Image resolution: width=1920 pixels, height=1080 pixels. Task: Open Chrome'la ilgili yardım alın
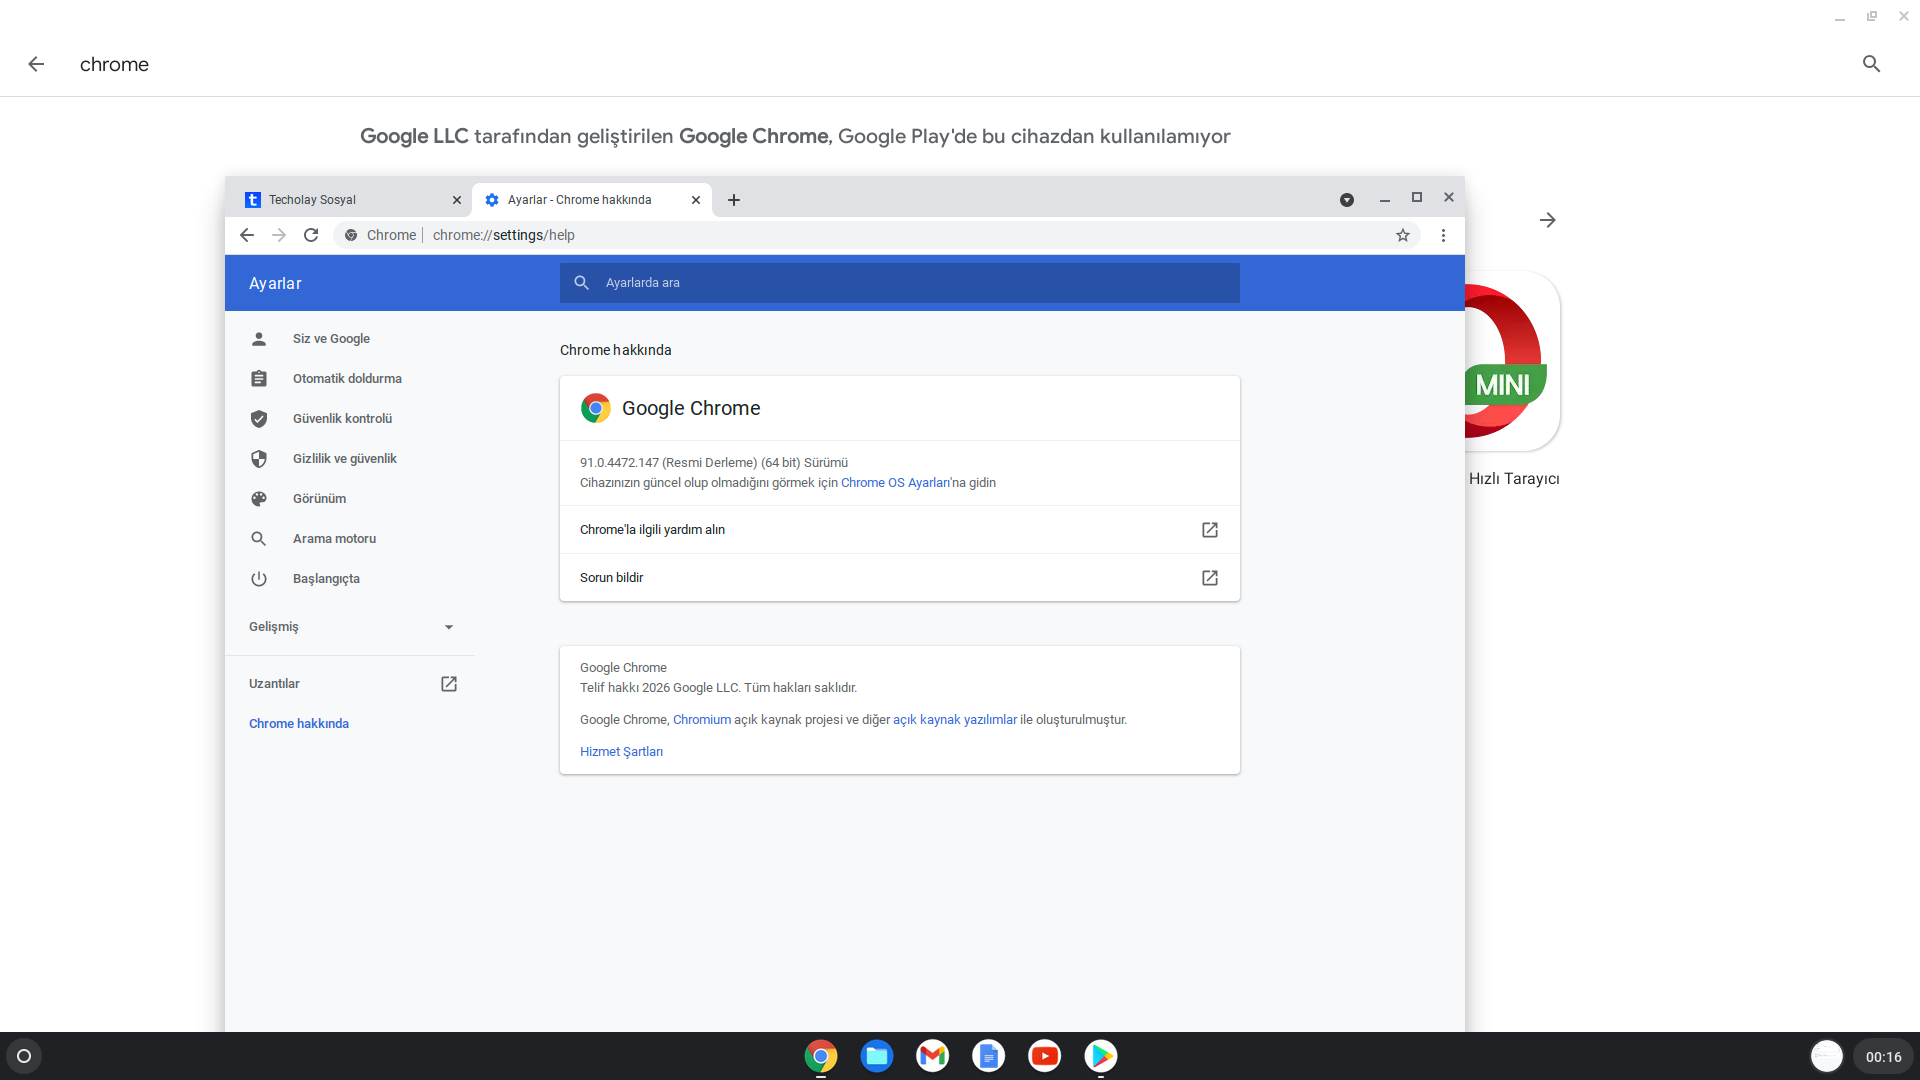click(900, 530)
